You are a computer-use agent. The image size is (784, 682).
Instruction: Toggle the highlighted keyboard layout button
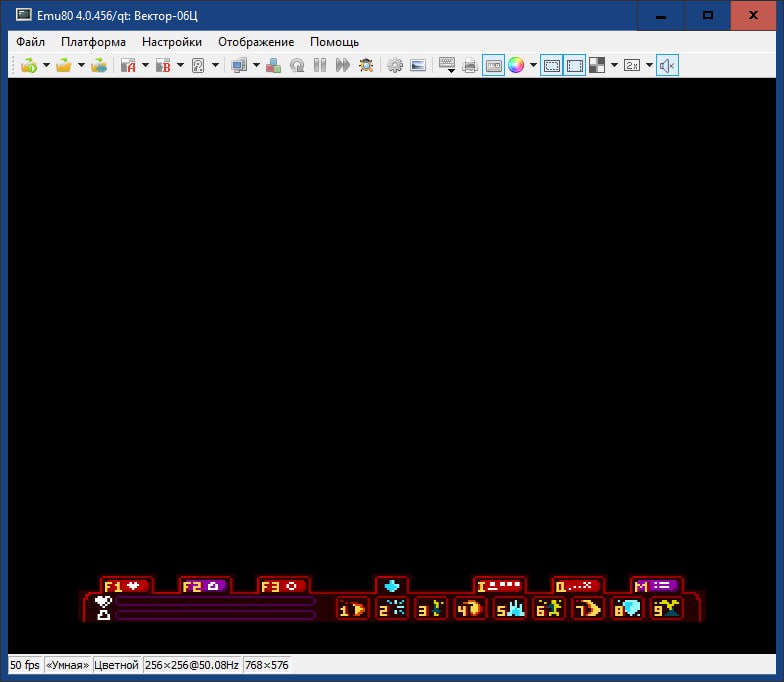click(x=493, y=66)
